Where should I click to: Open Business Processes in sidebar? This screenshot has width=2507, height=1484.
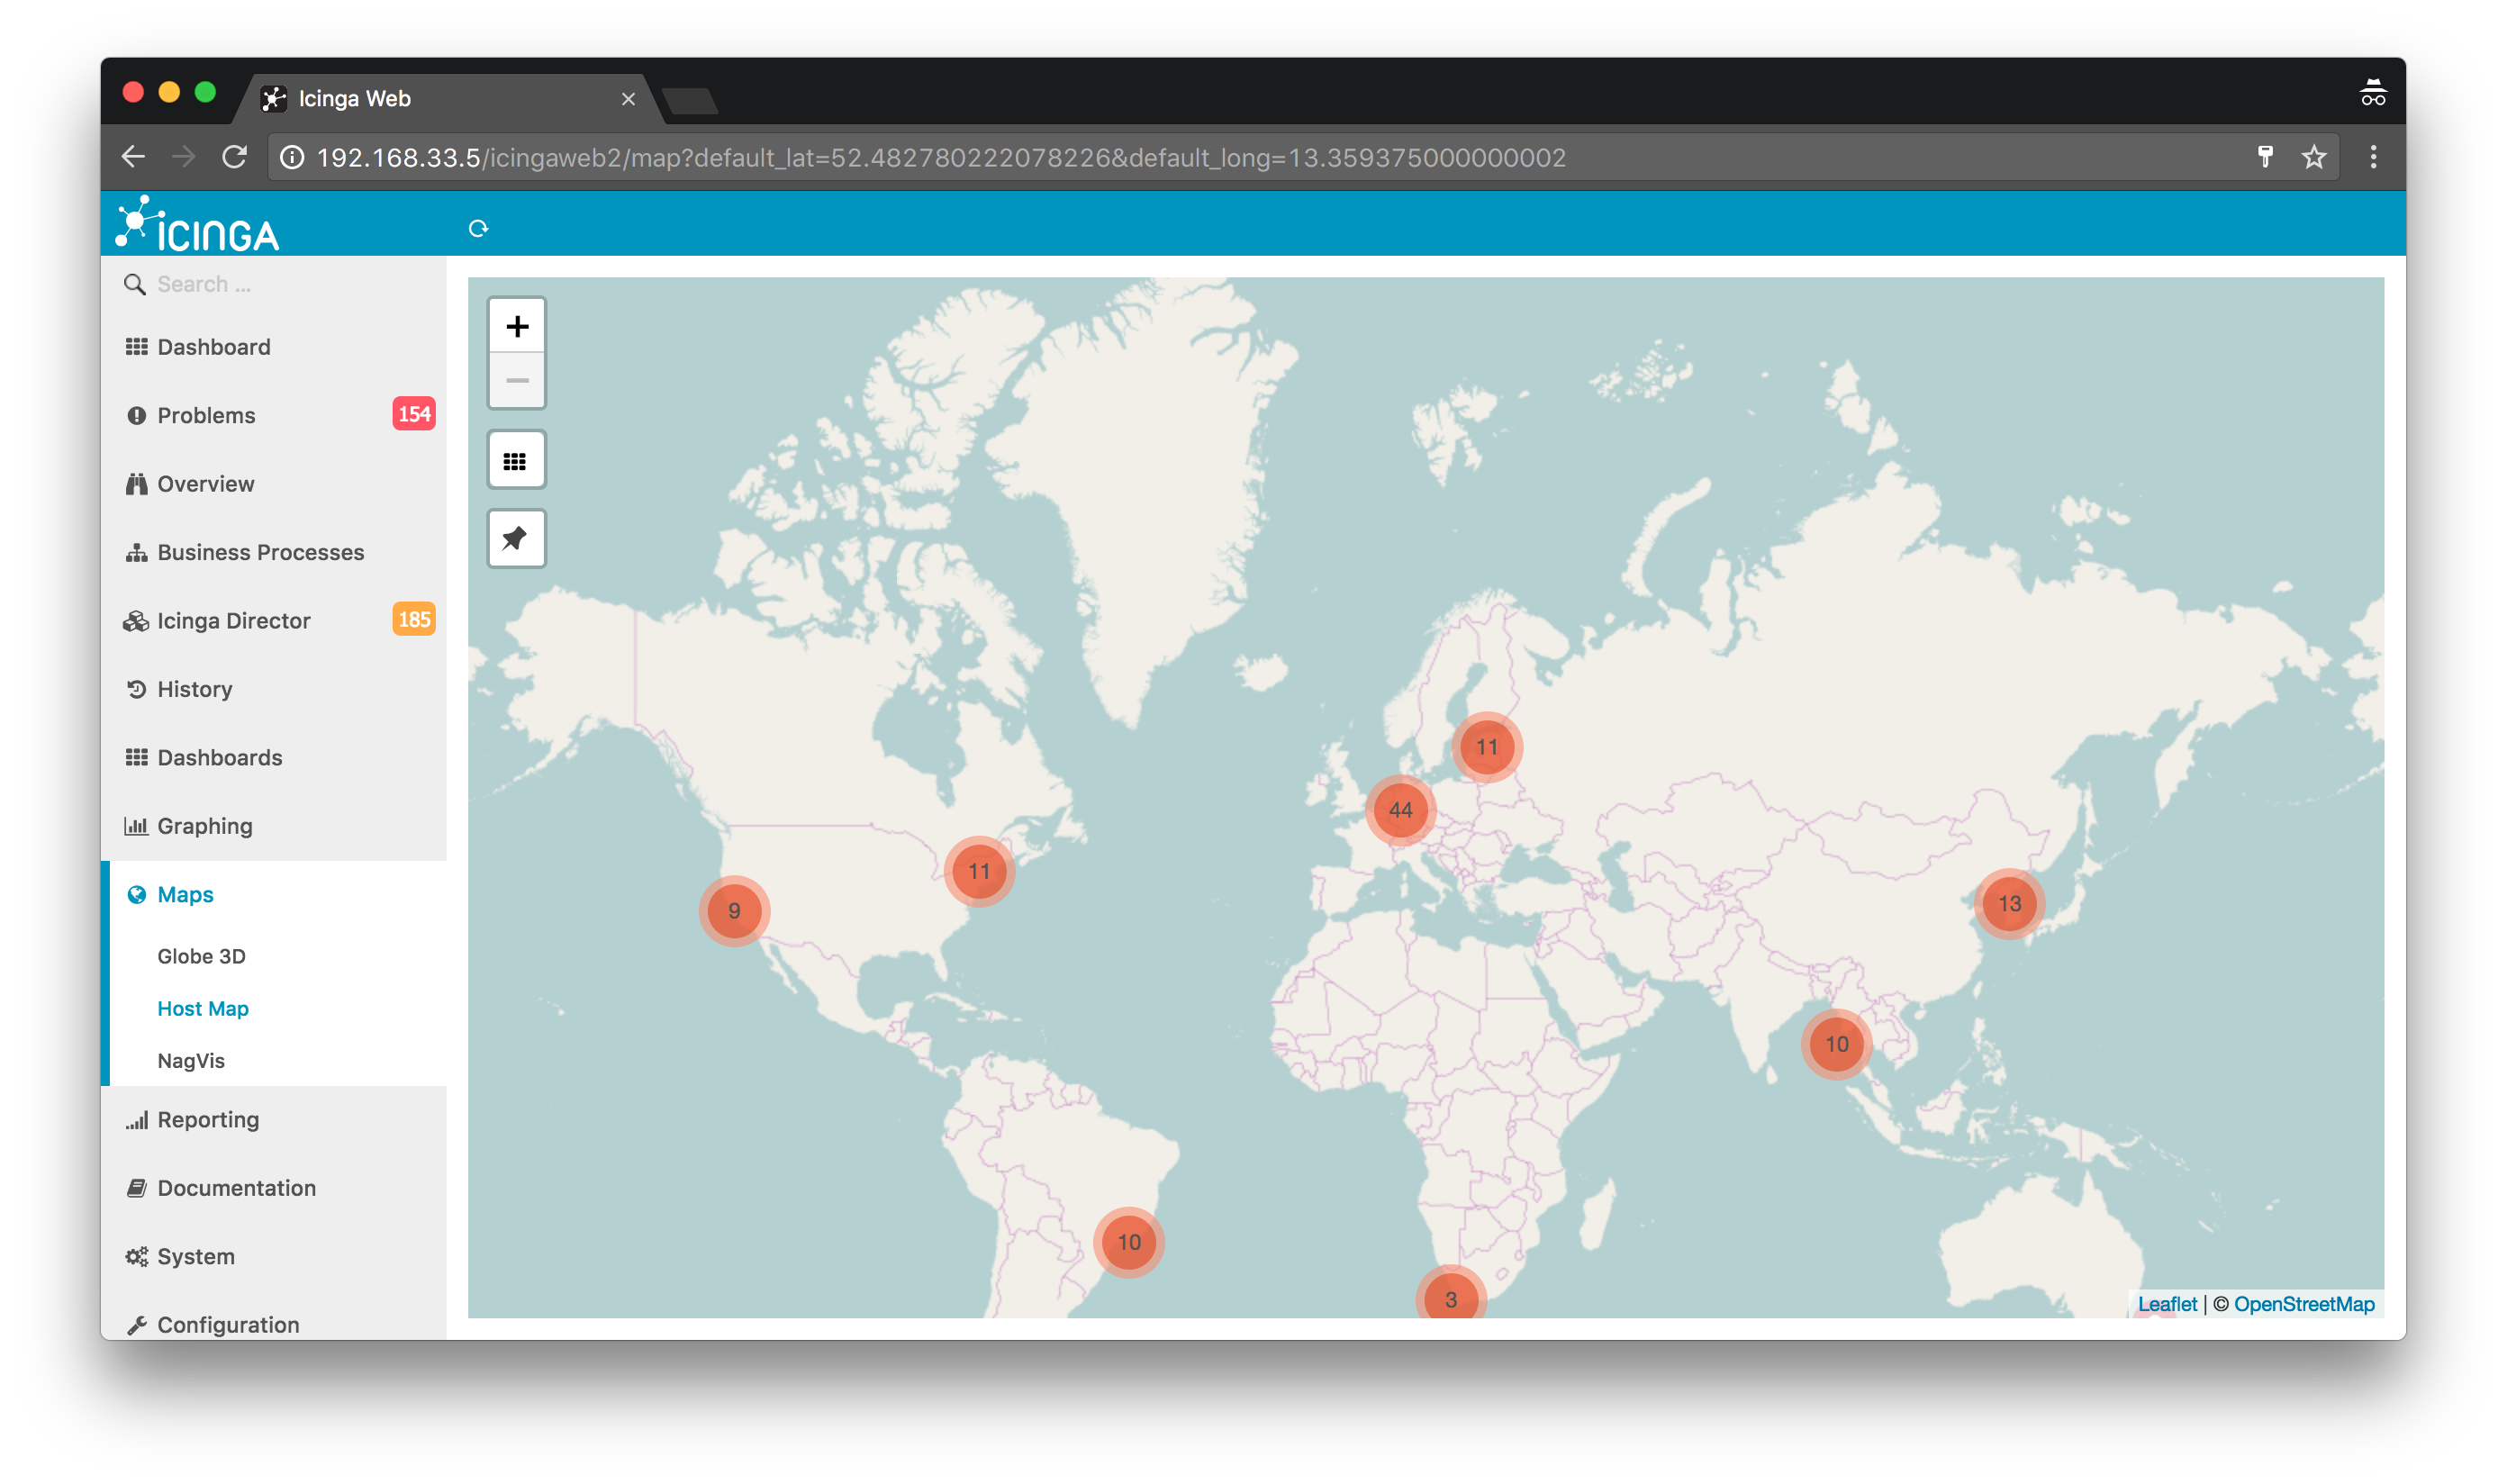click(x=273, y=553)
